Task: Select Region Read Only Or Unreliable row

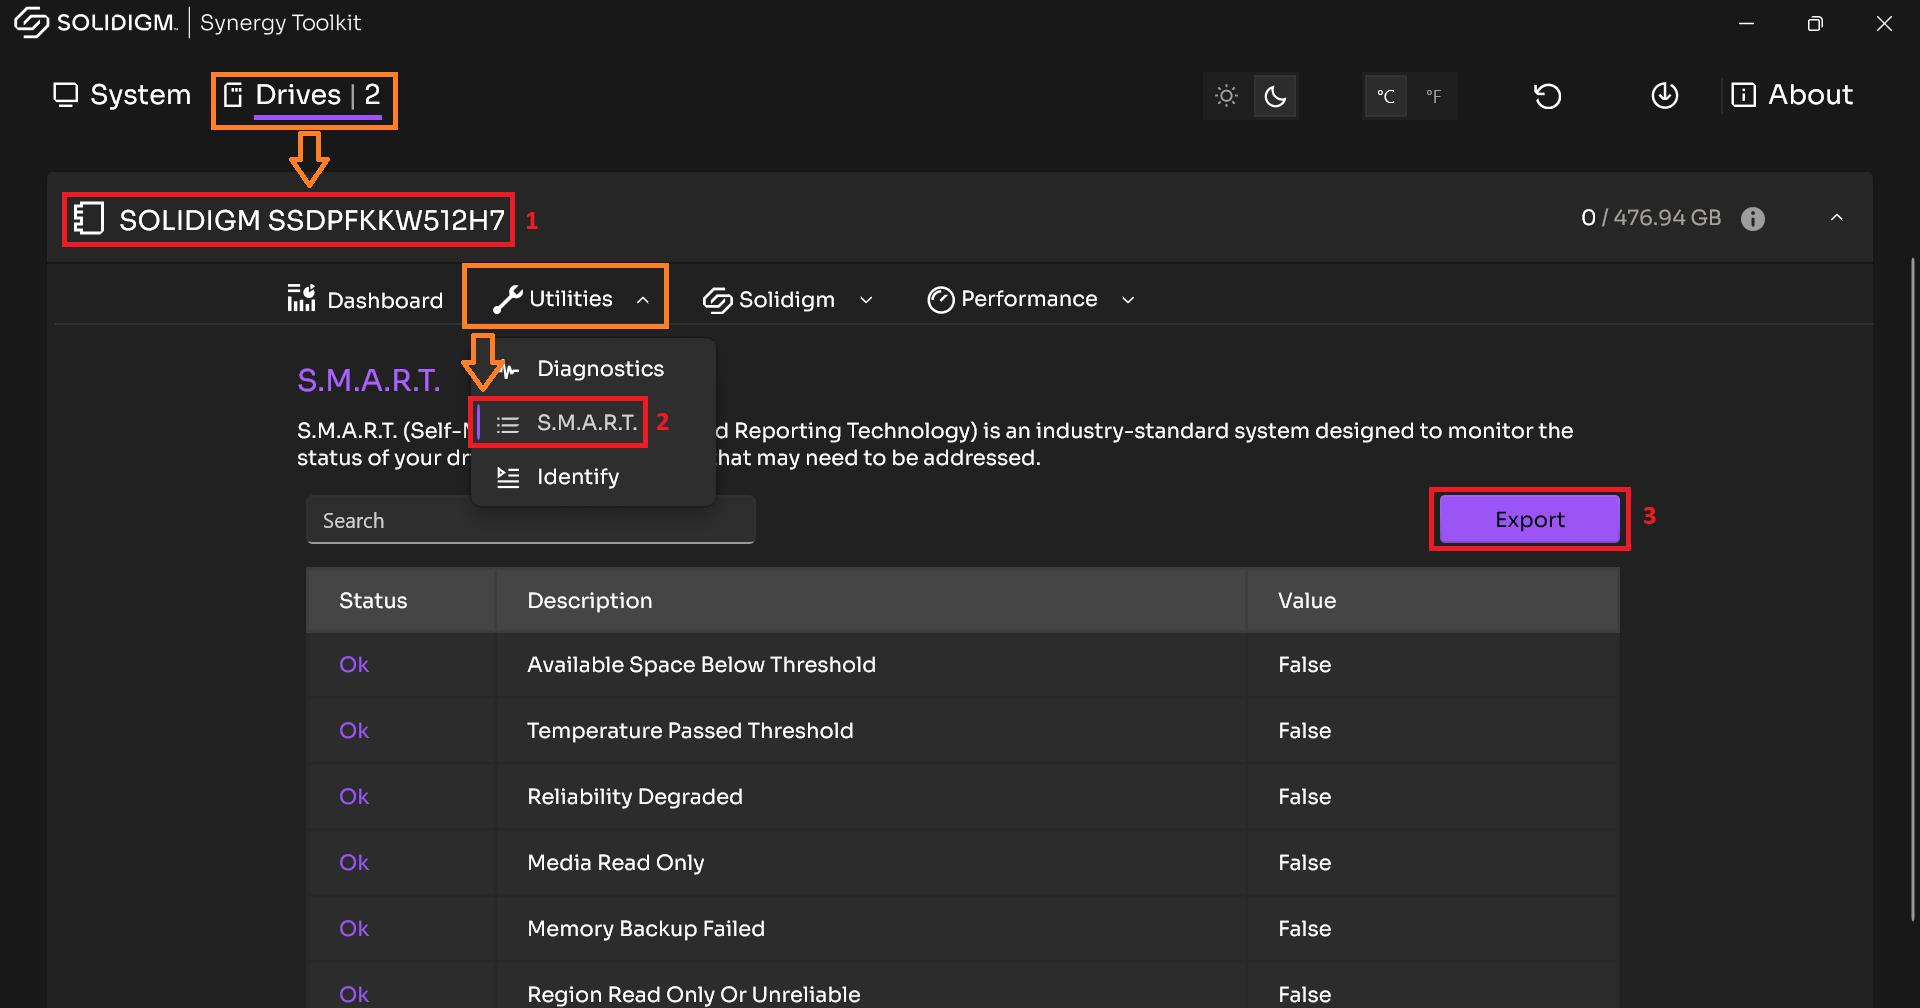Action: (962, 986)
